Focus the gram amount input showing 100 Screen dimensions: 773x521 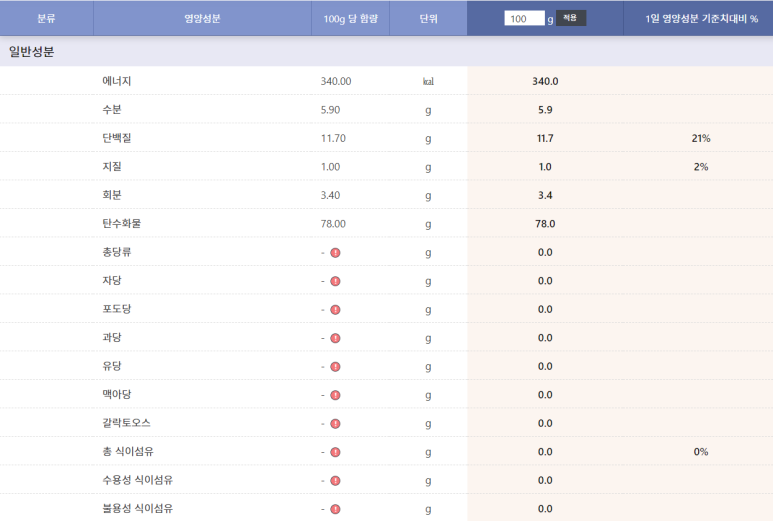pyautogui.click(x=525, y=19)
